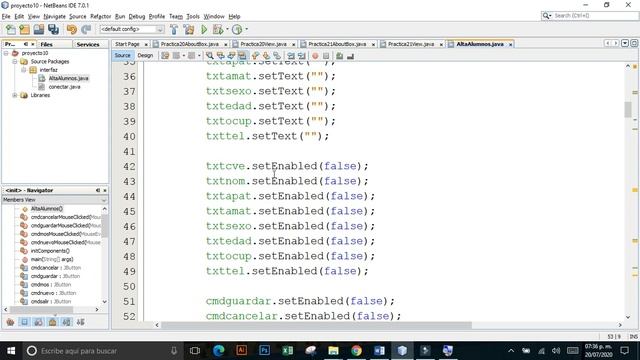Click the Stop Macro Recording icon

[326, 56]
